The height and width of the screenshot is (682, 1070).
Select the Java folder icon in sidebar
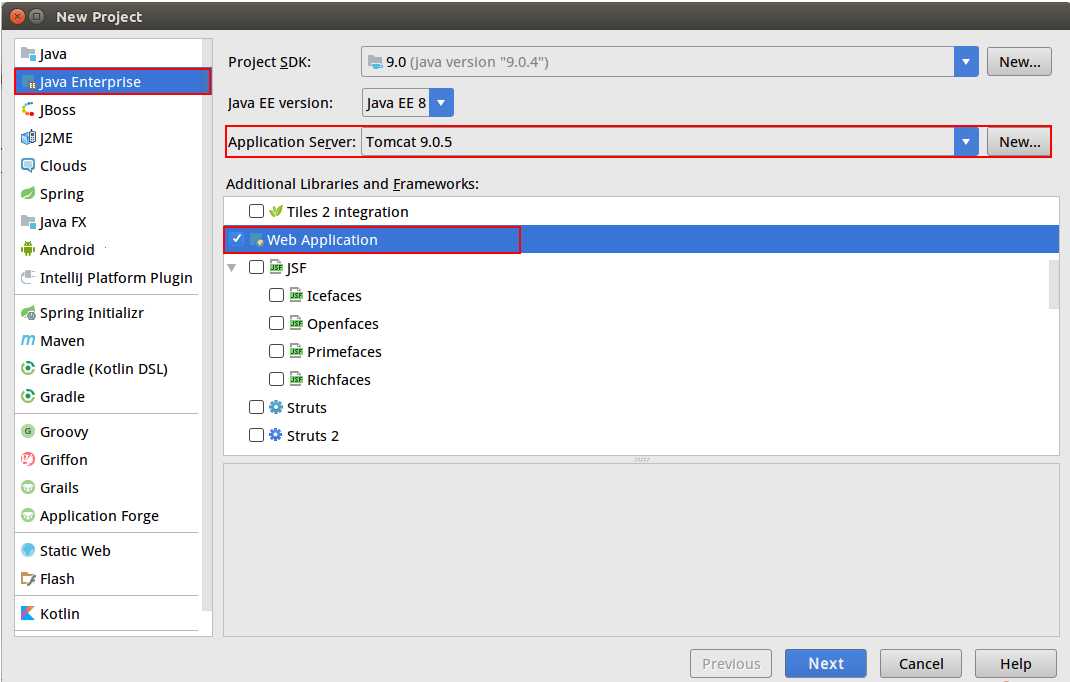click(x=28, y=53)
